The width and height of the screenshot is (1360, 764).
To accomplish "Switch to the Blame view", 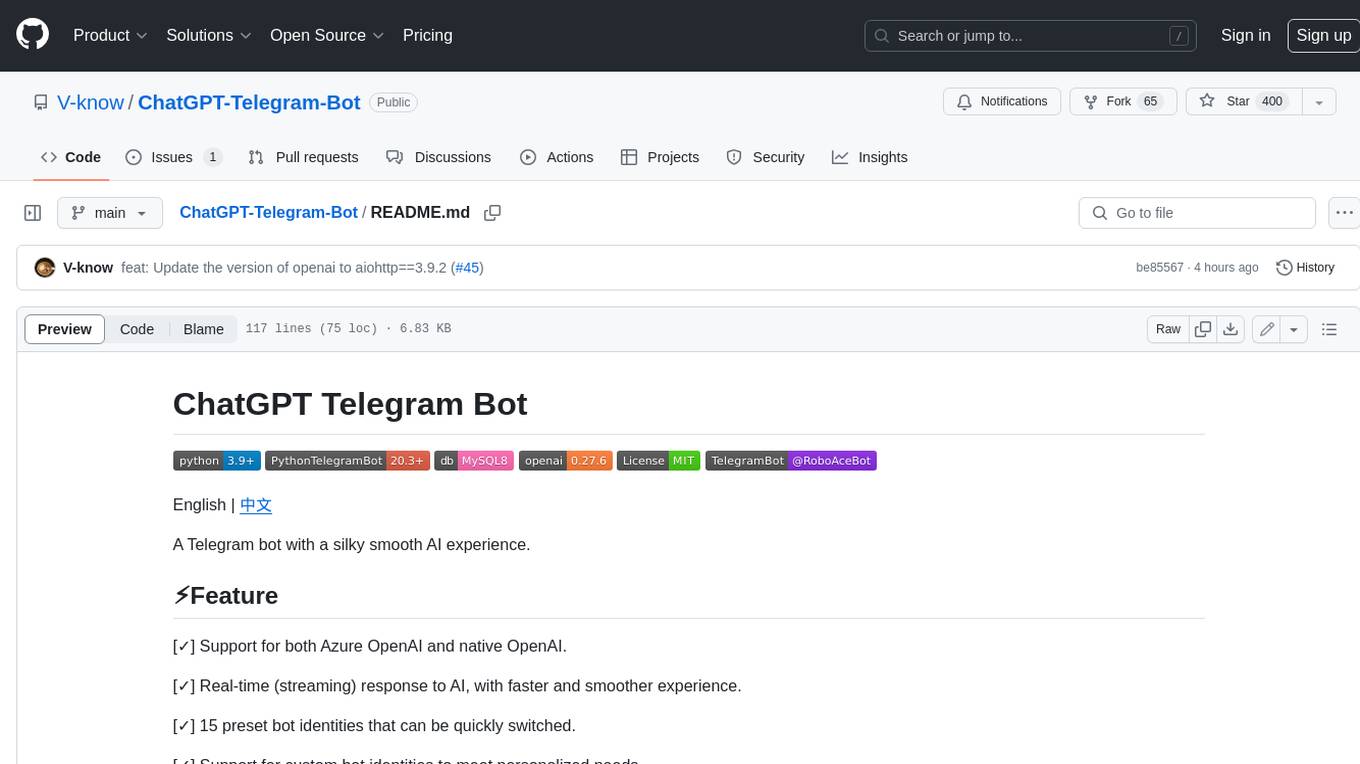I will pos(203,329).
